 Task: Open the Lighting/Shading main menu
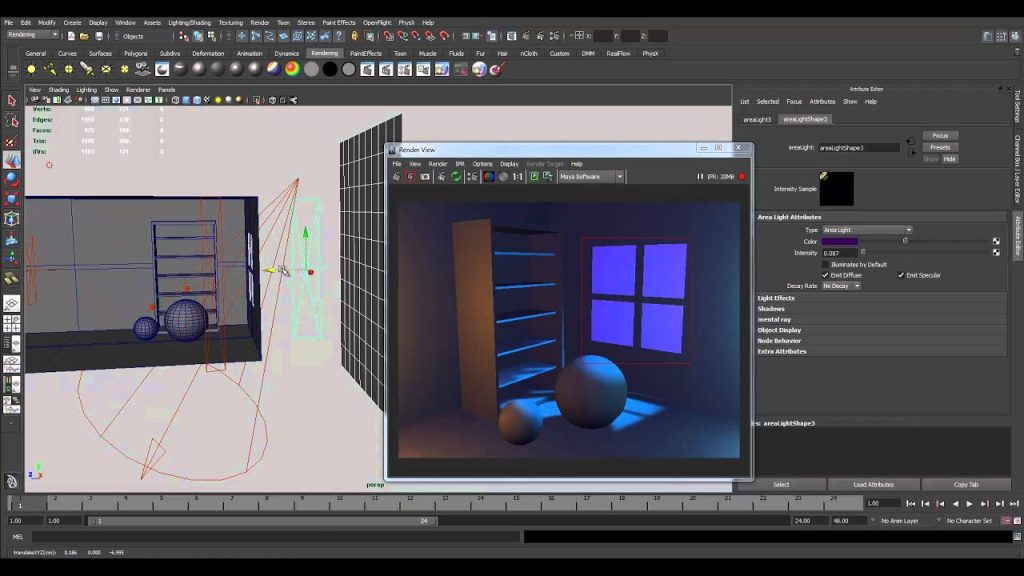[189, 22]
